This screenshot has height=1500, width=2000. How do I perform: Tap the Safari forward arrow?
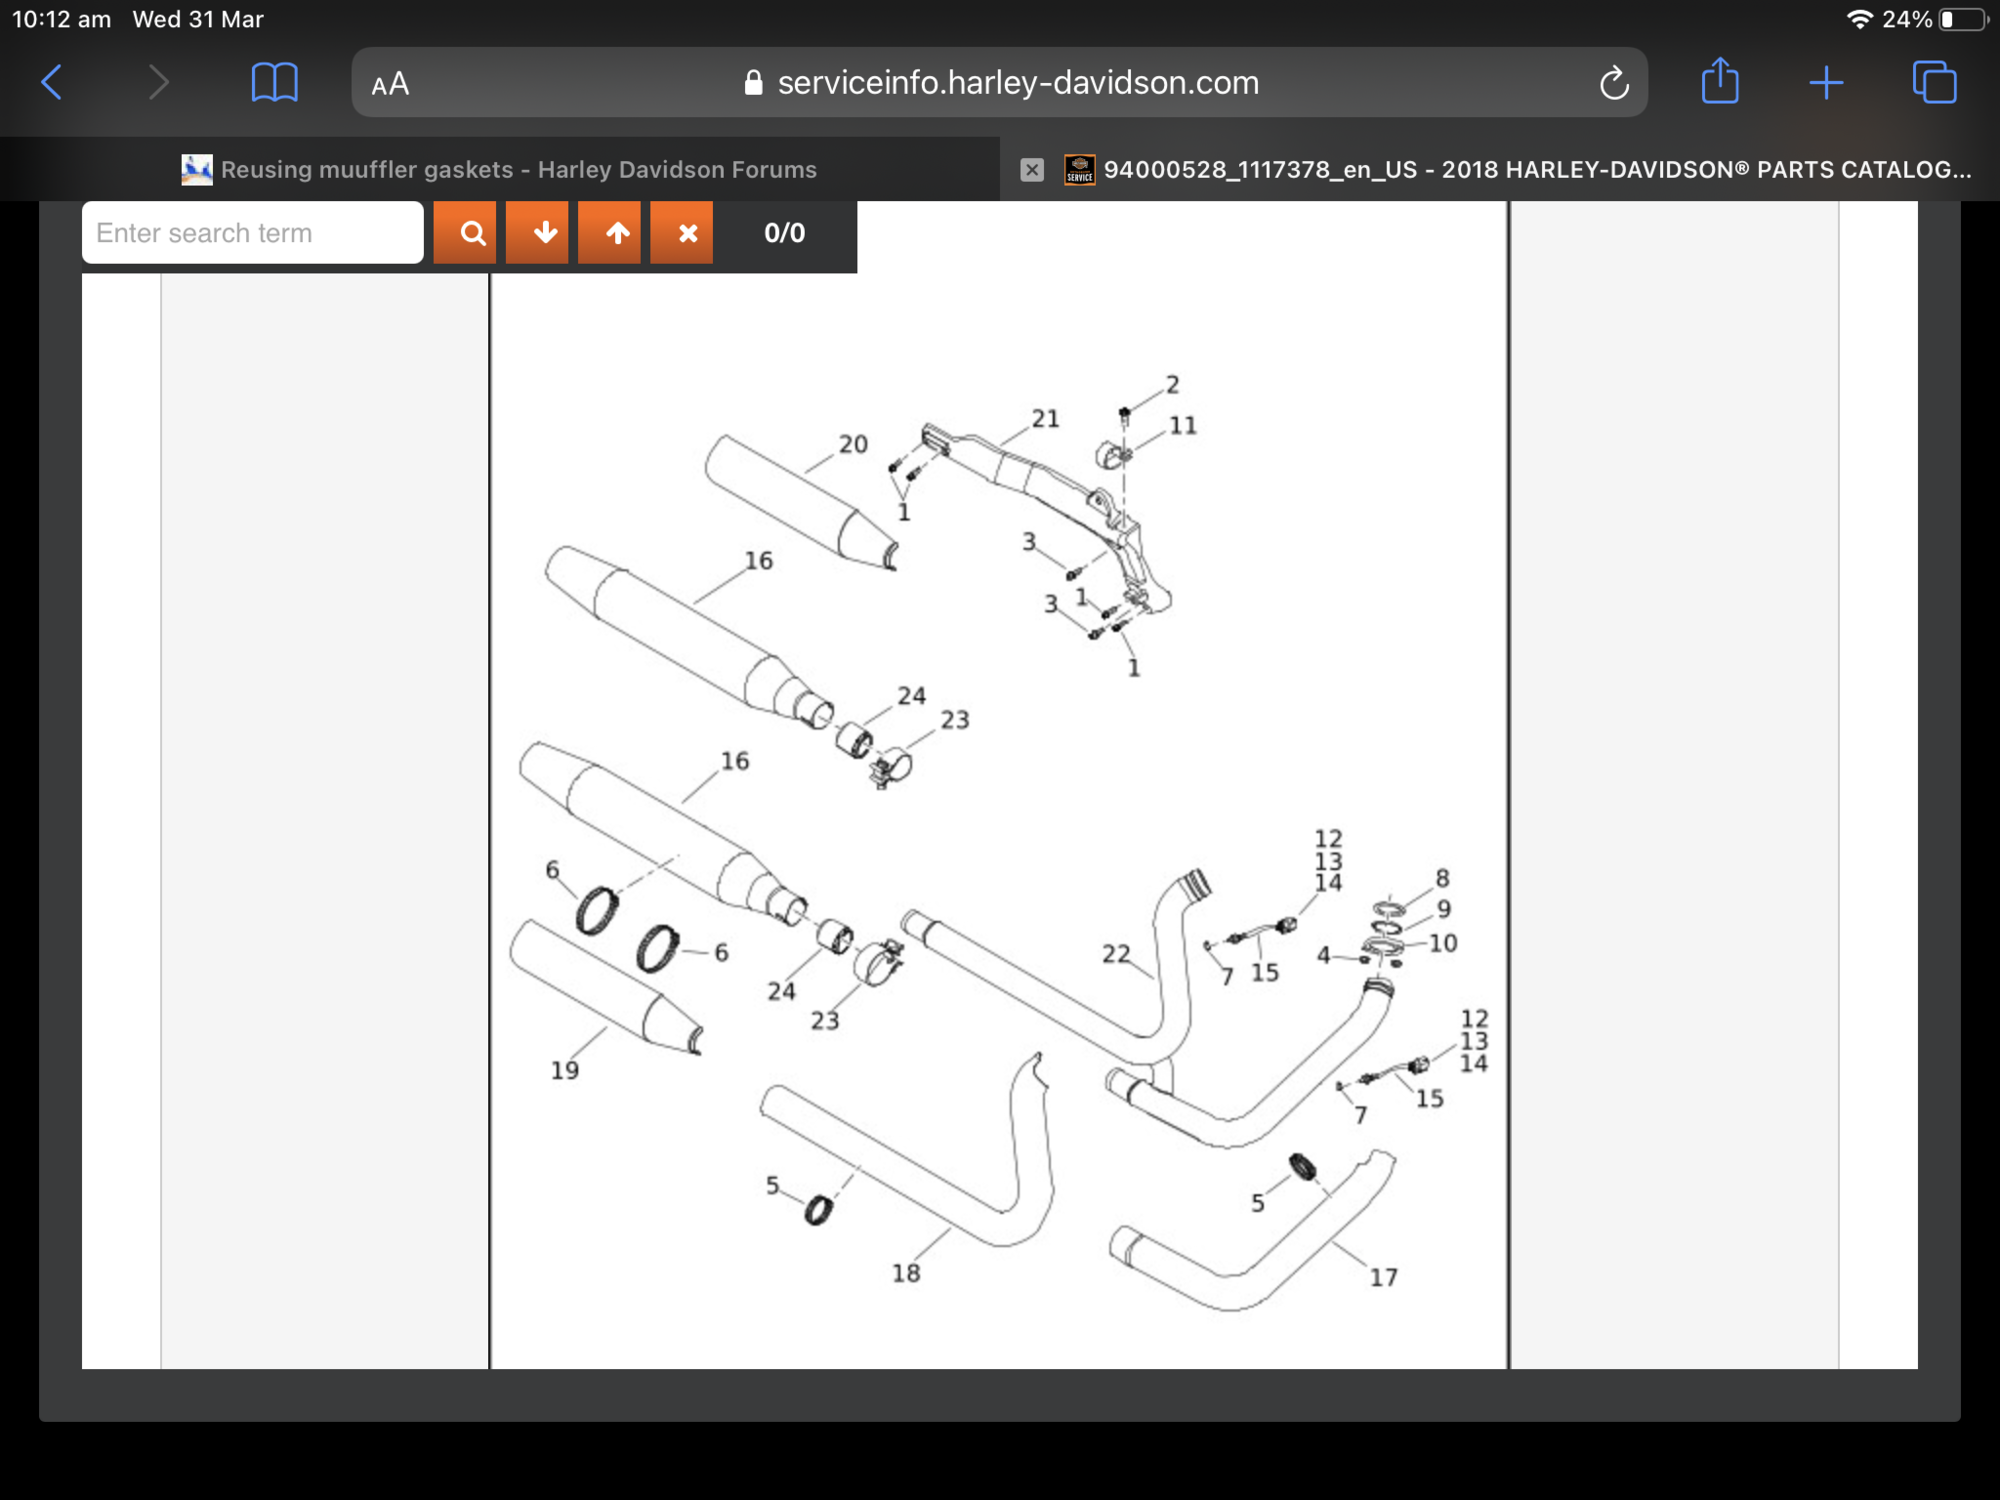point(158,82)
